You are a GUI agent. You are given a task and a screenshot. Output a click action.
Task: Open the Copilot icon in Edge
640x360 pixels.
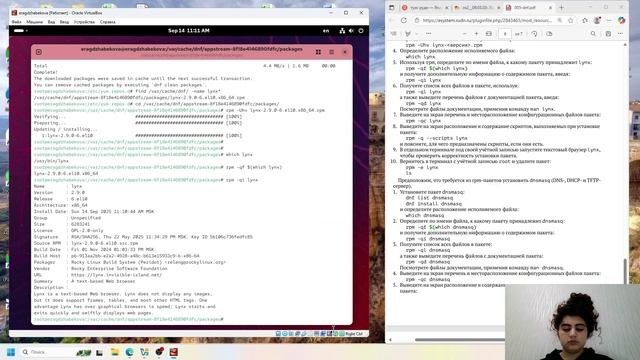pos(621,20)
